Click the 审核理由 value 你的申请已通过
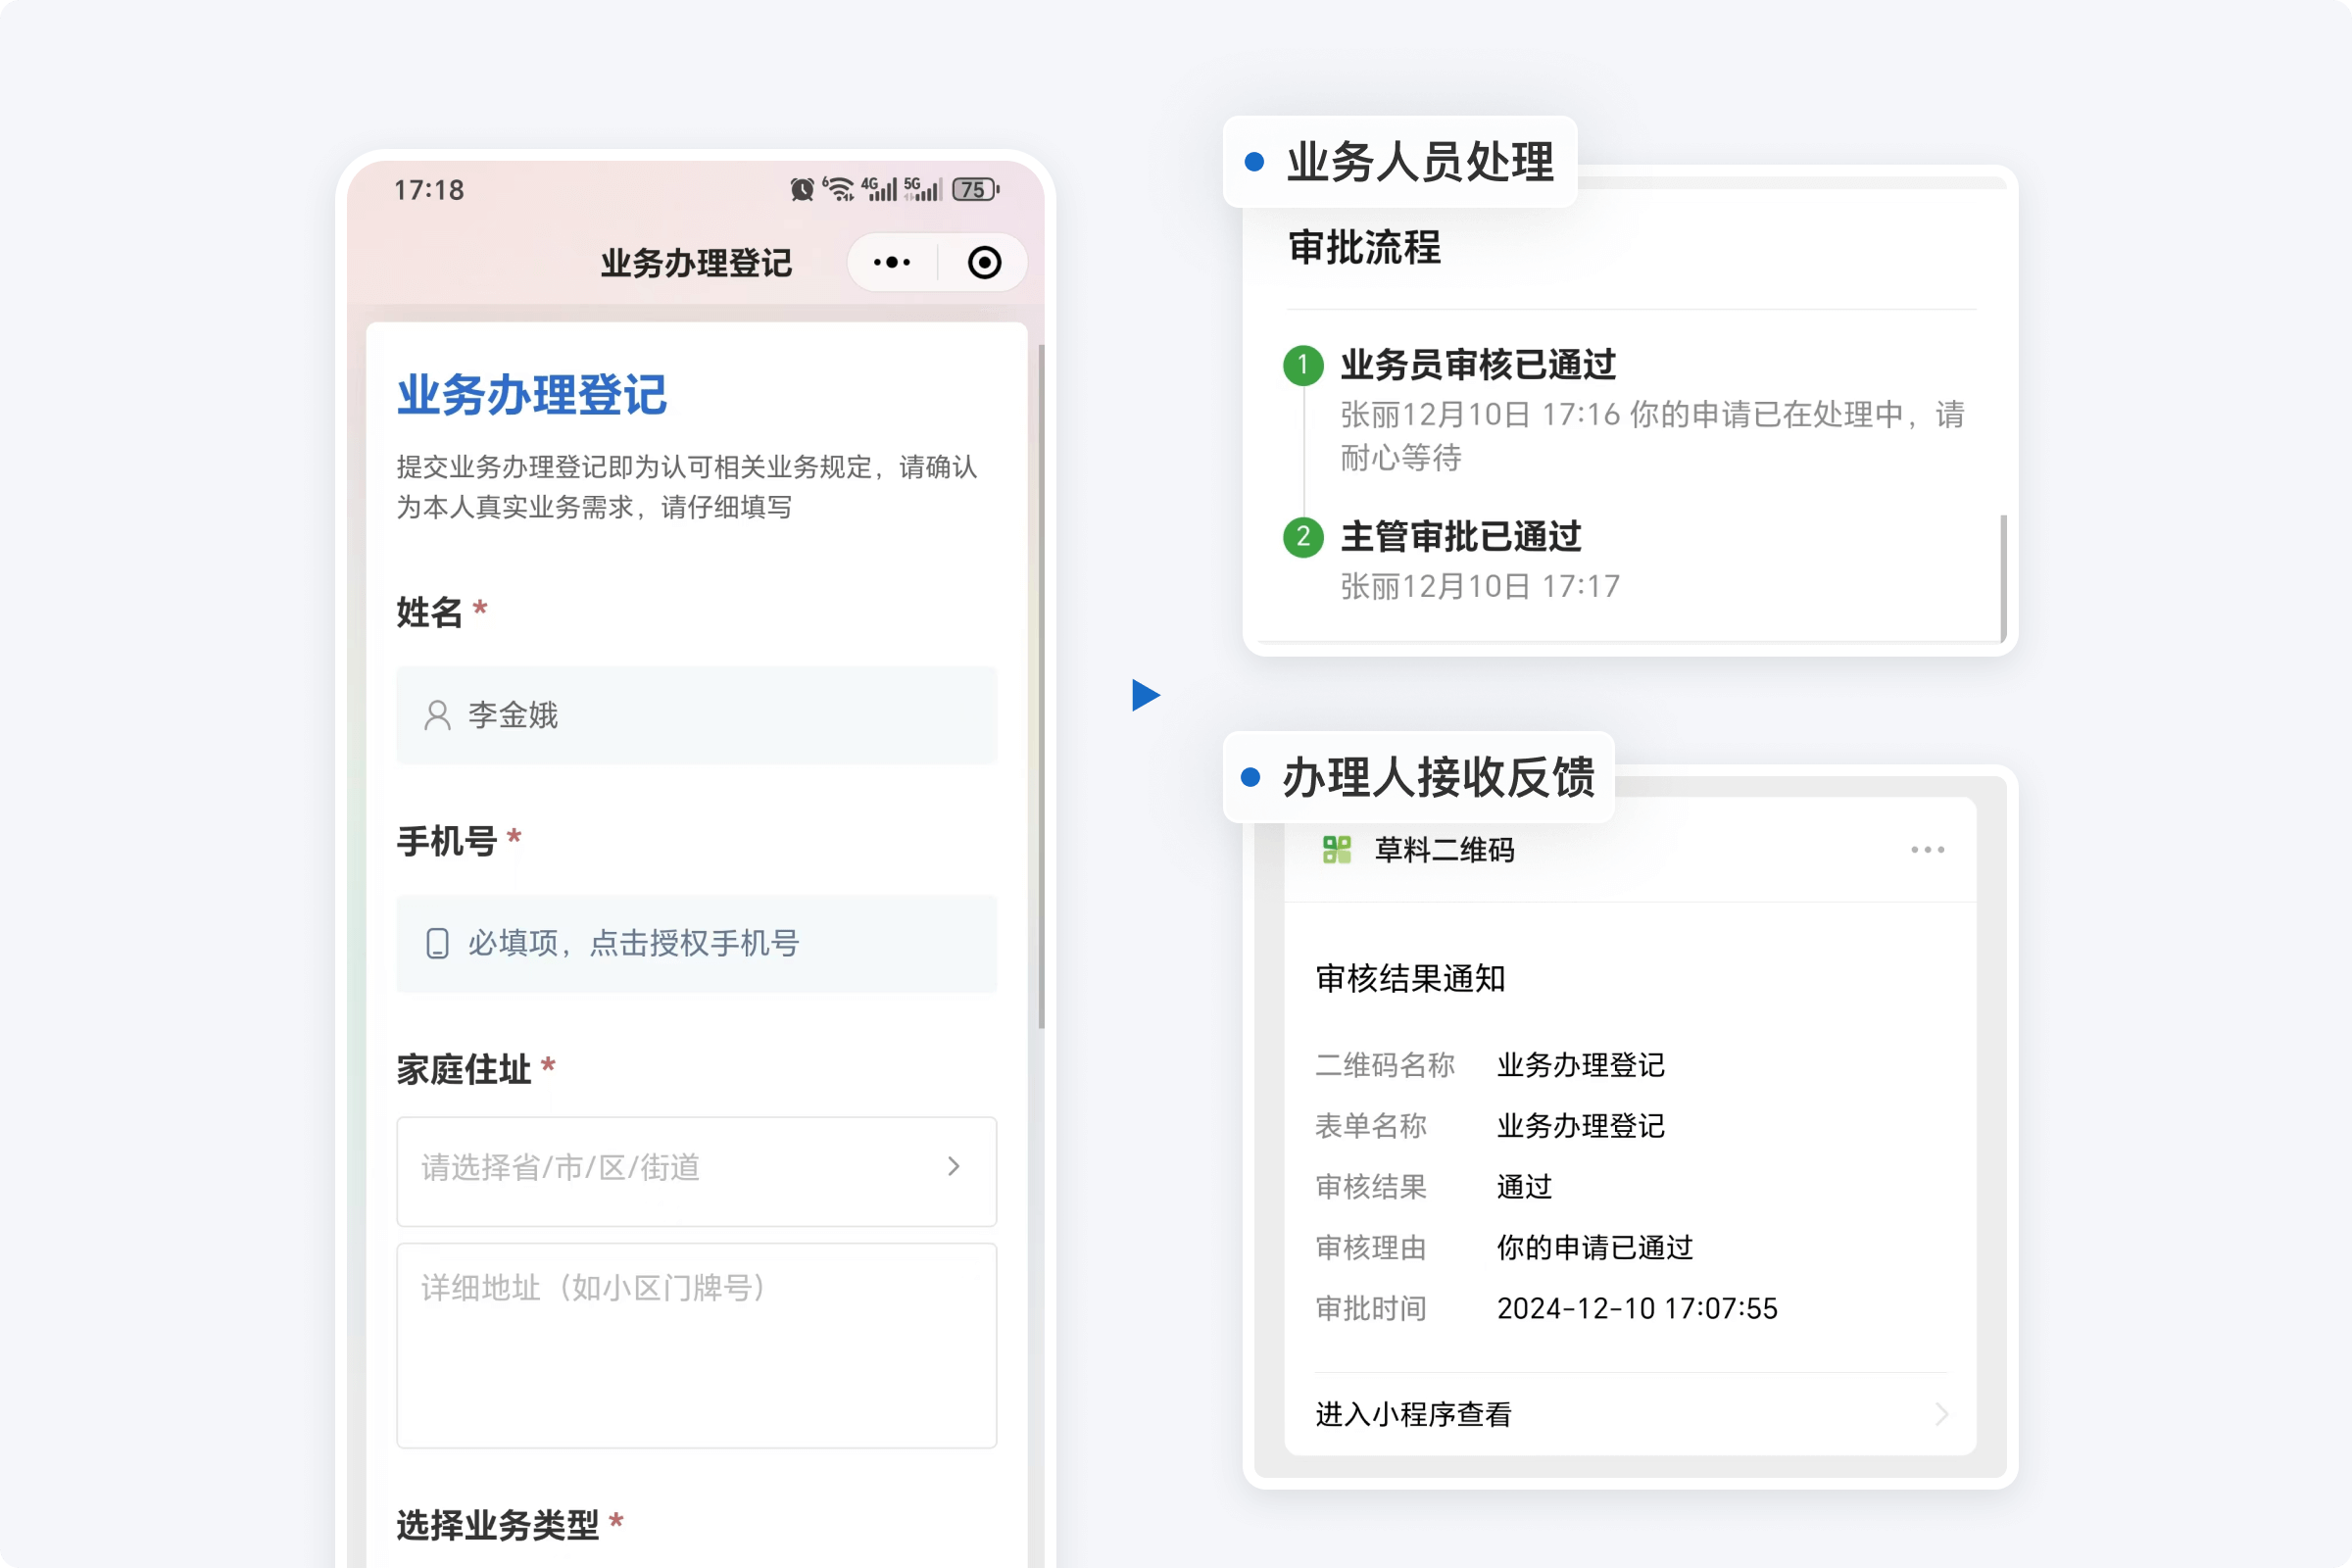2352x1568 pixels. (x=1595, y=1248)
